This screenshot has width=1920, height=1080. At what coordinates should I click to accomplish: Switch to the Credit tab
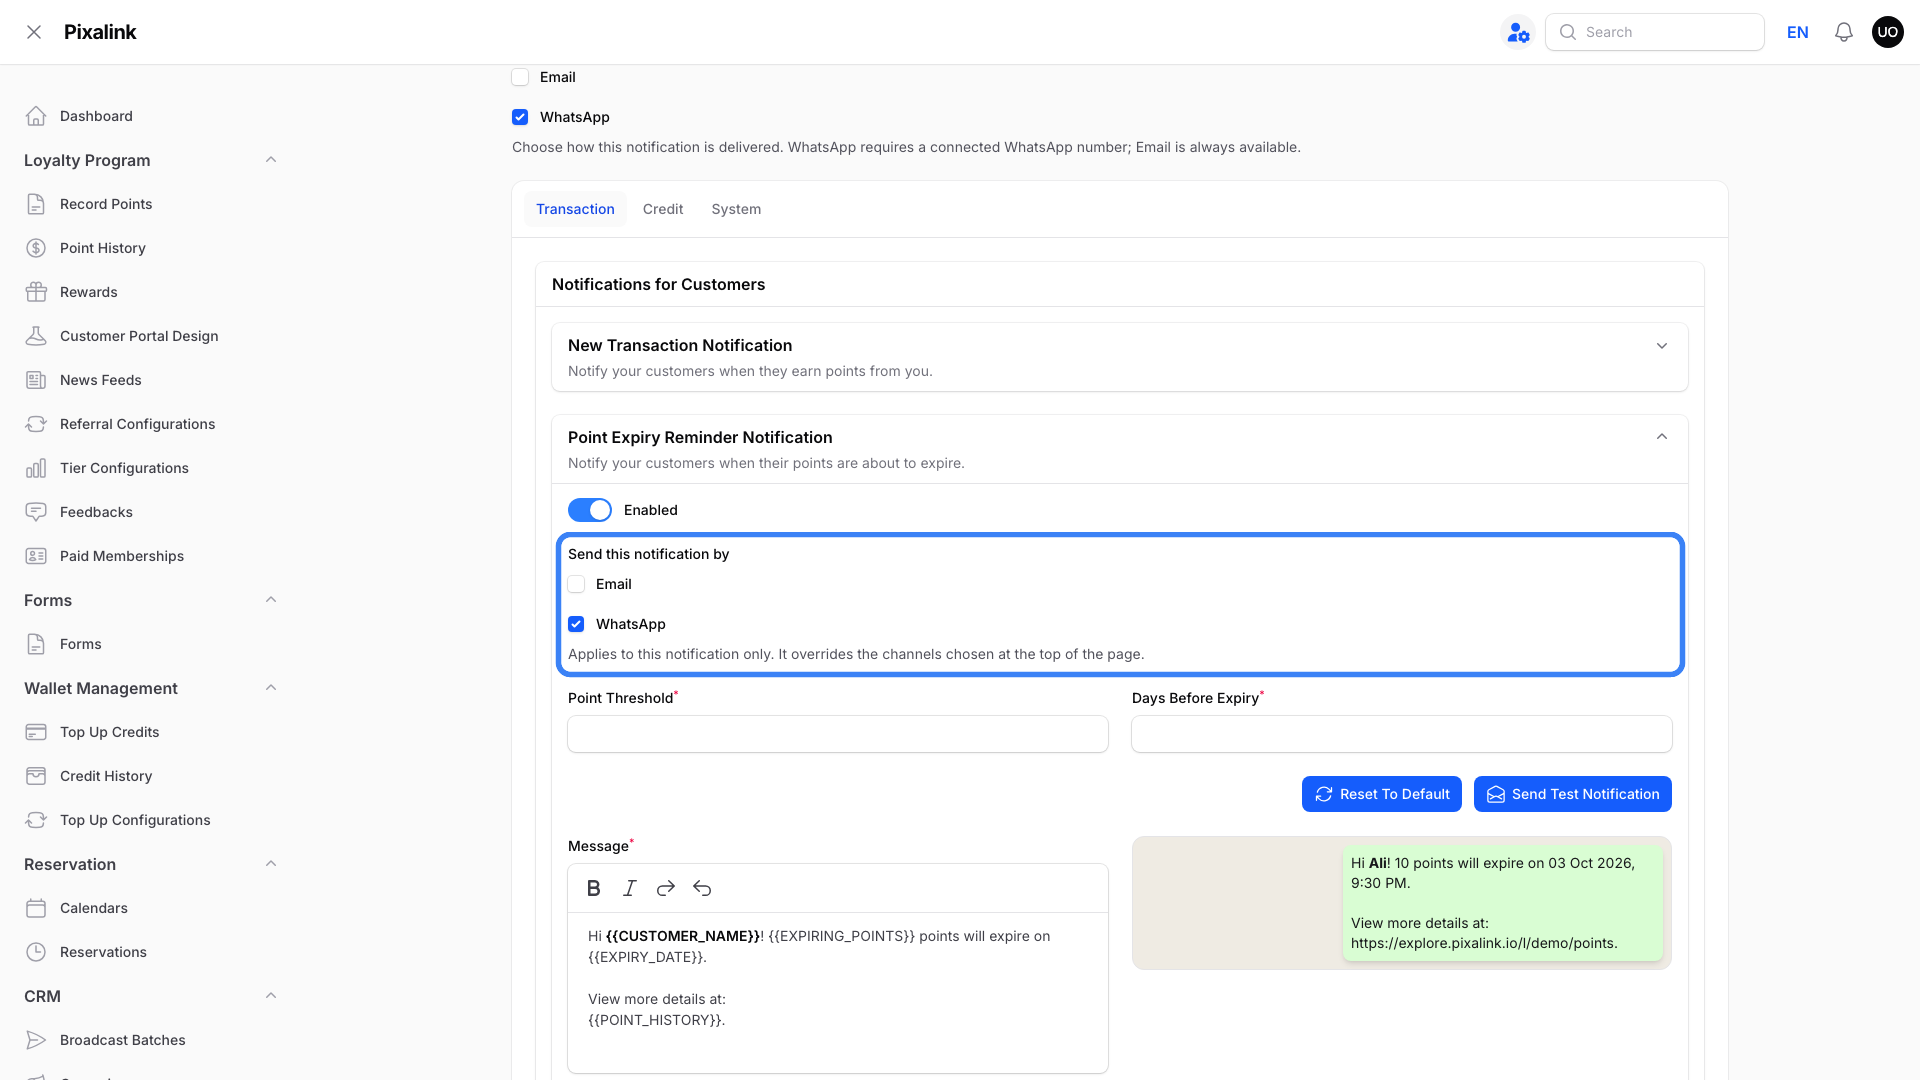663,209
